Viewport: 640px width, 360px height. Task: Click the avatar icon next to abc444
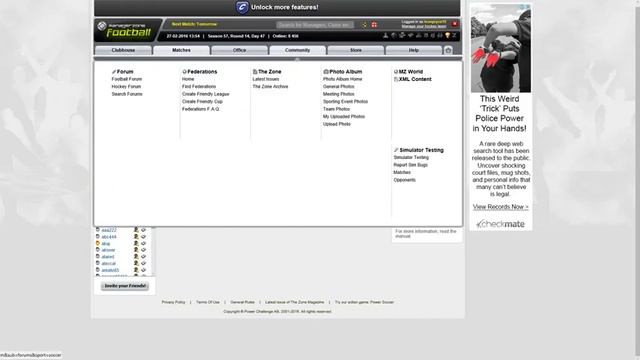point(98,237)
